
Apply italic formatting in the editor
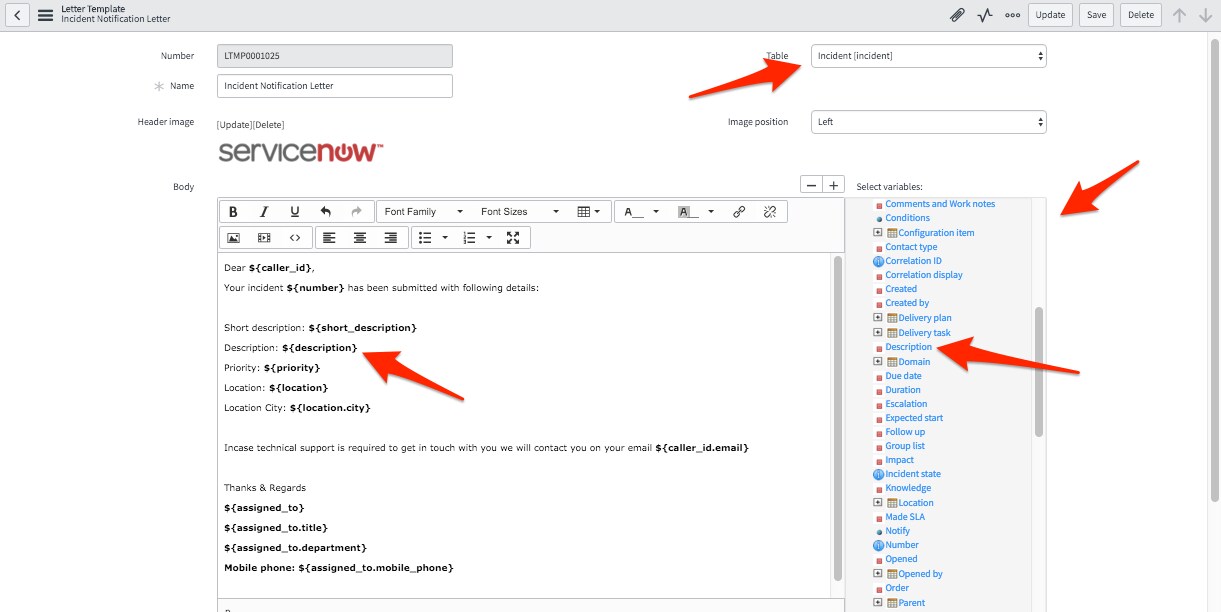pyautogui.click(x=264, y=212)
